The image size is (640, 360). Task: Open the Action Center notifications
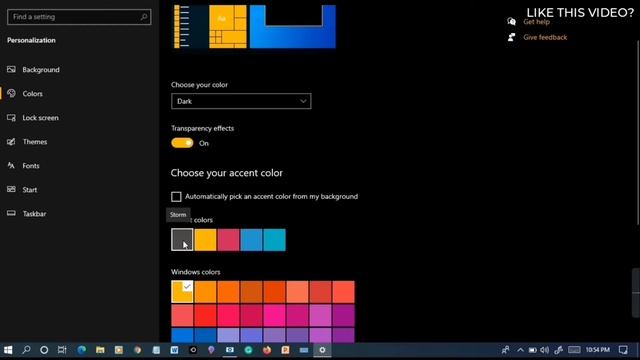pos(623,350)
